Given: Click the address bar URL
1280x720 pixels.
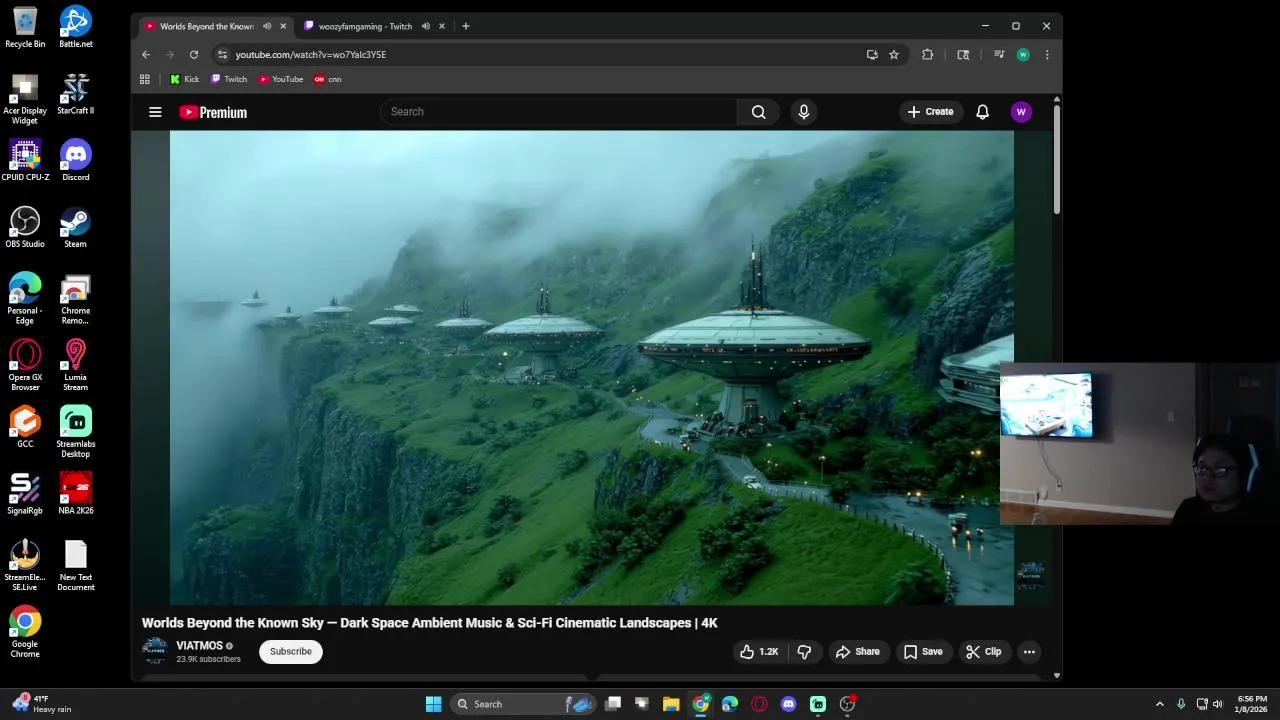Looking at the screenshot, I should click(311, 55).
